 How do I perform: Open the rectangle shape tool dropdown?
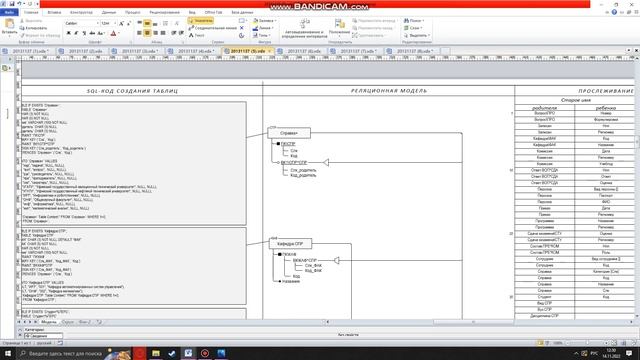242,20
